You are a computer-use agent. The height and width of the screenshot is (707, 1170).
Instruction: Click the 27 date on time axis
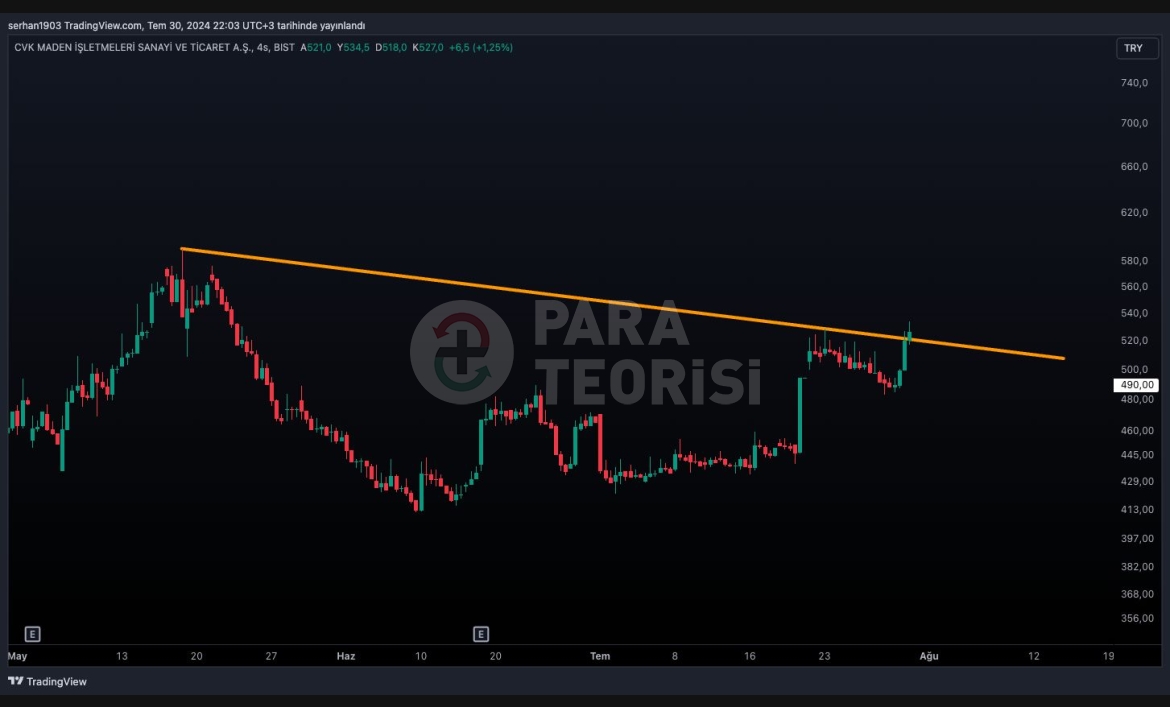point(271,656)
